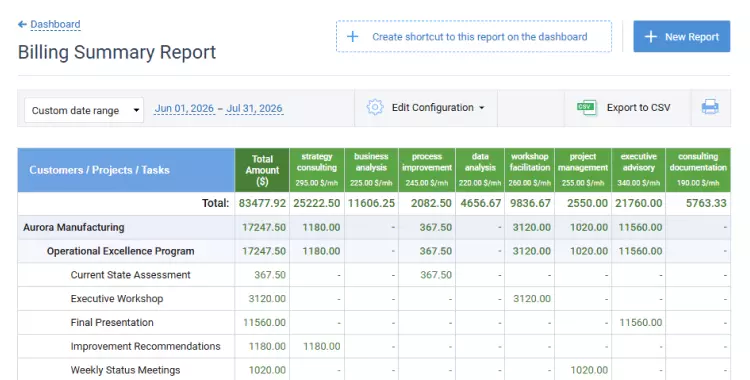Click total strategy consulting value 25222.50

tap(317, 203)
